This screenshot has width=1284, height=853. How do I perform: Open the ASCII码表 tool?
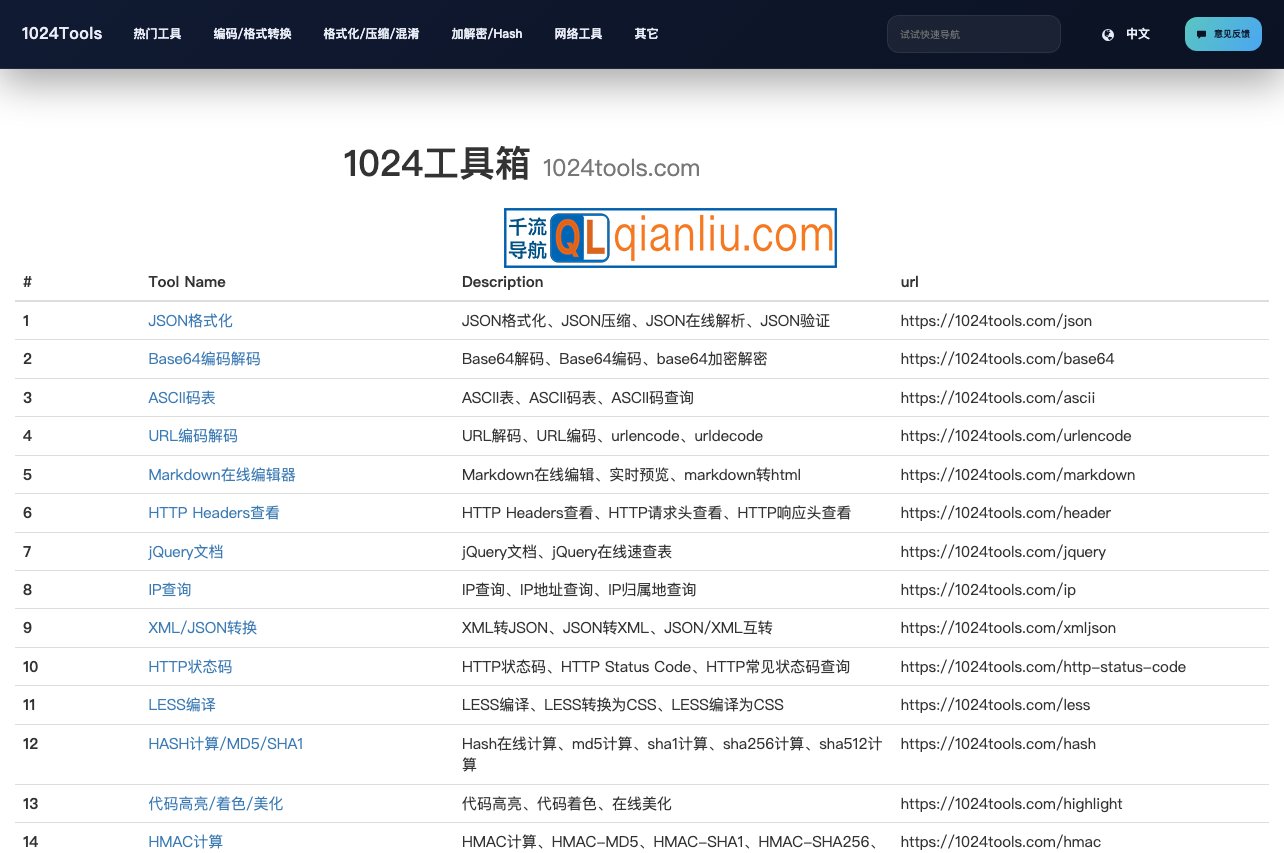(x=181, y=397)
